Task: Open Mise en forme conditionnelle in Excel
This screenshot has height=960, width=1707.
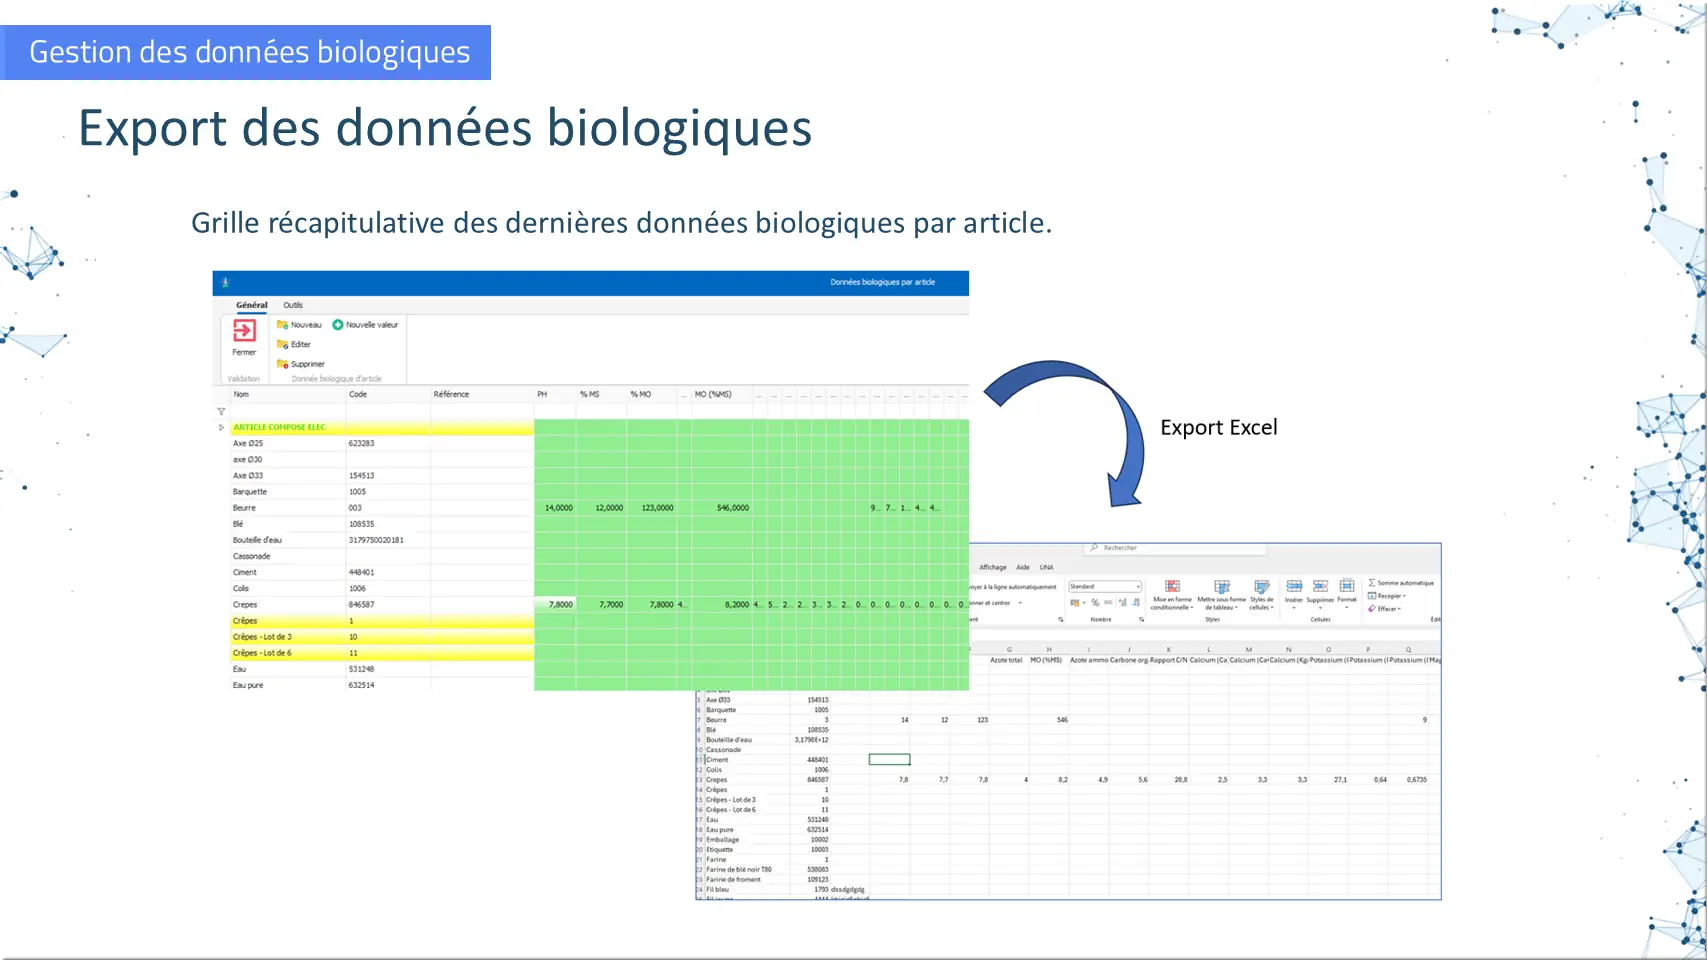Action: tap(1172, 587)
